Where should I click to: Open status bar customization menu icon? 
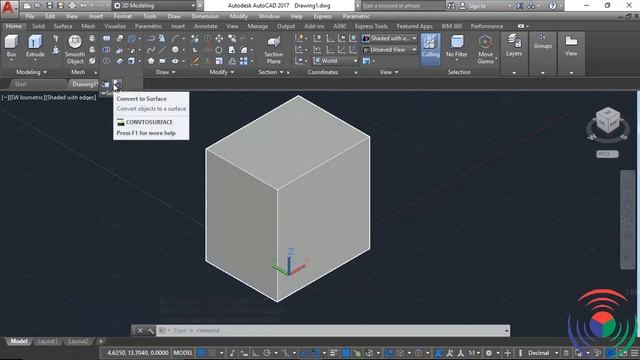point(635,353)
